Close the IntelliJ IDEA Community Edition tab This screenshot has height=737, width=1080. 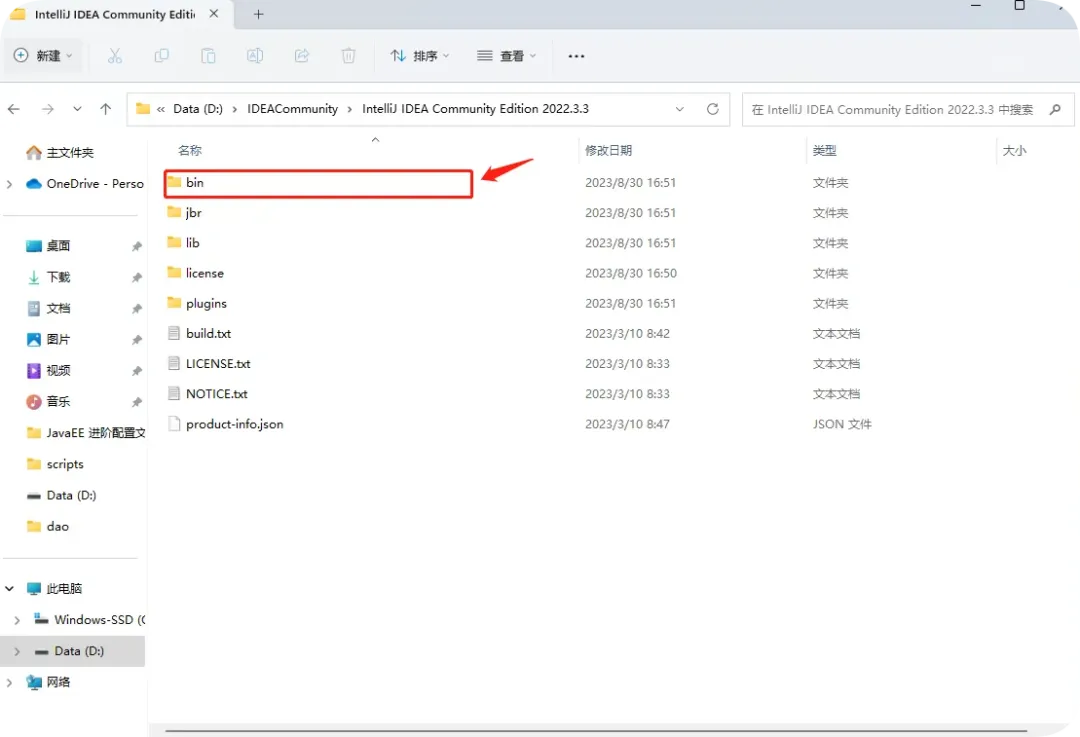[214, 14]
